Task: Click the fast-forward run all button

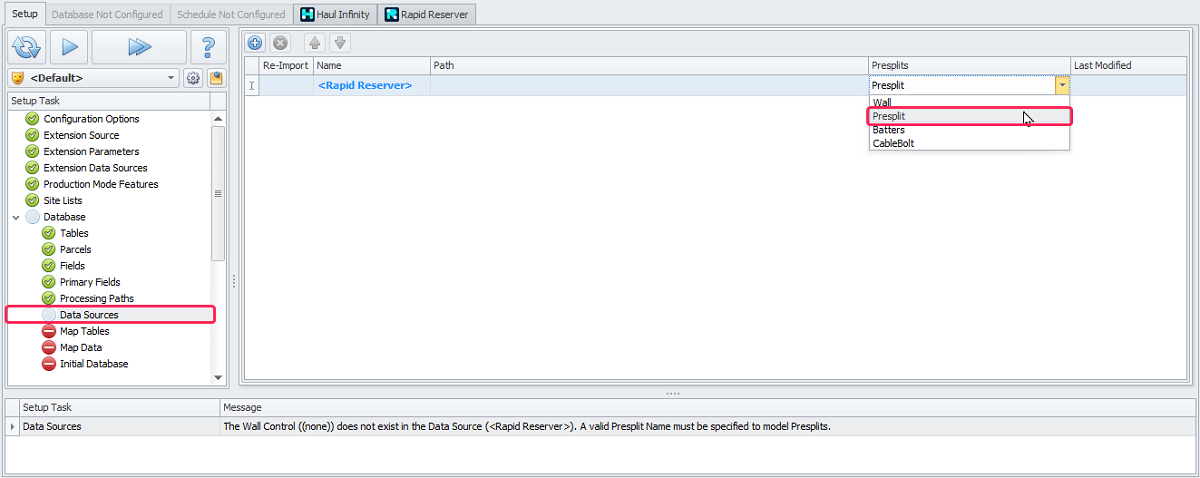Action: coord(139,47)
